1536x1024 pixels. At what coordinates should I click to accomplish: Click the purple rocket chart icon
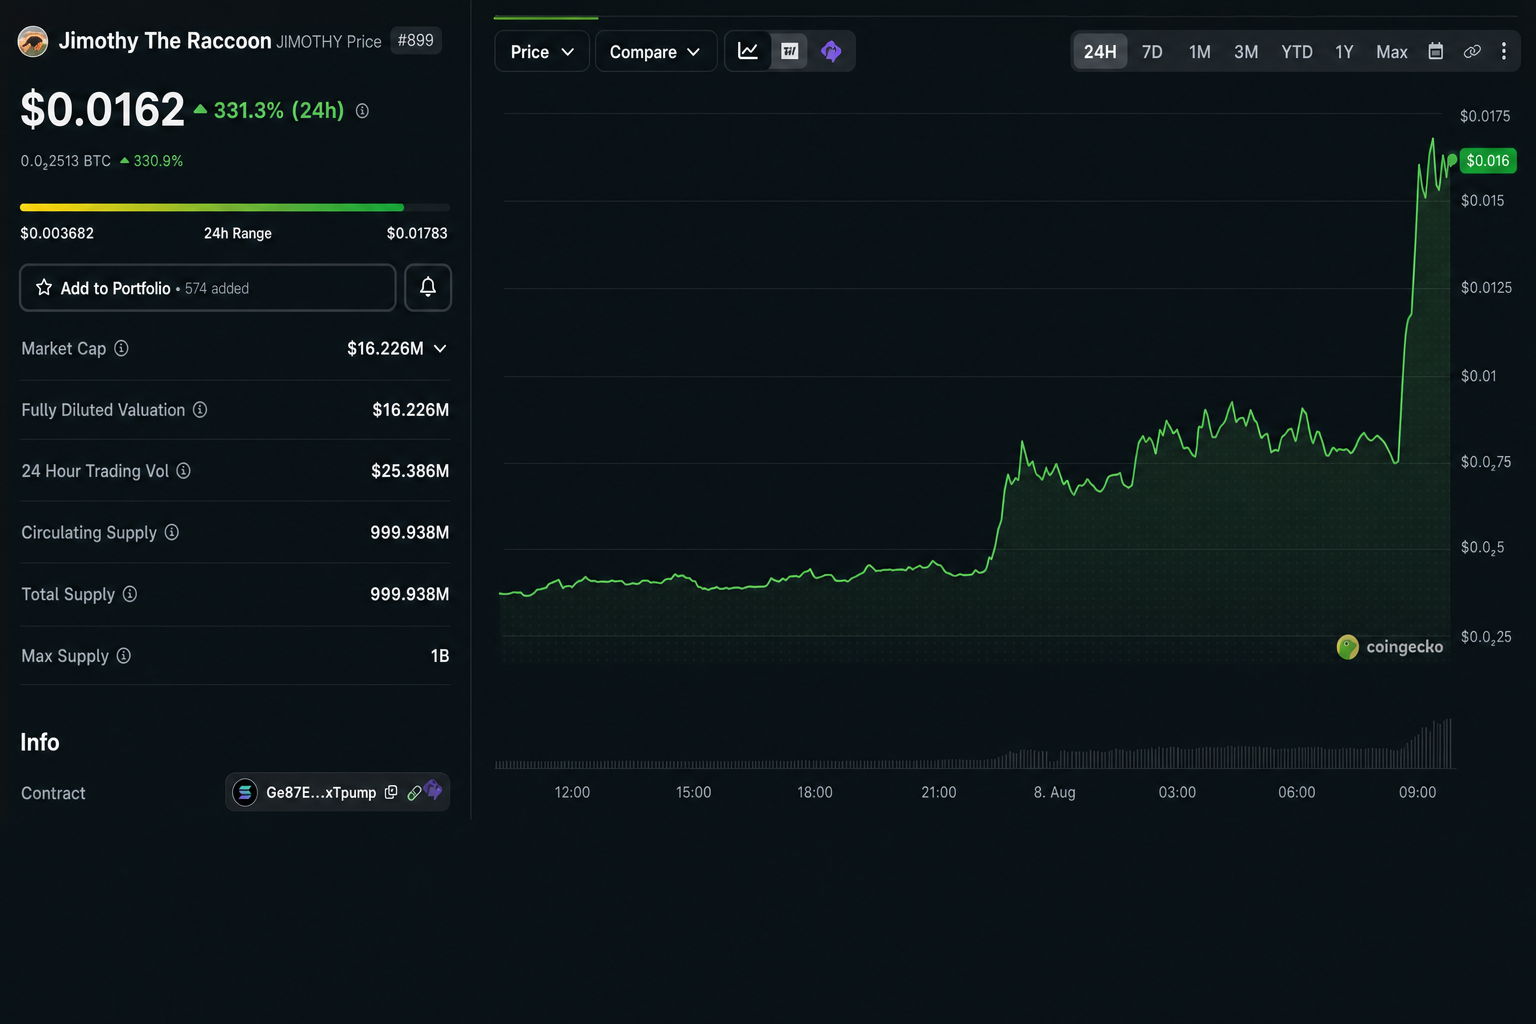[x=831, y=51]
